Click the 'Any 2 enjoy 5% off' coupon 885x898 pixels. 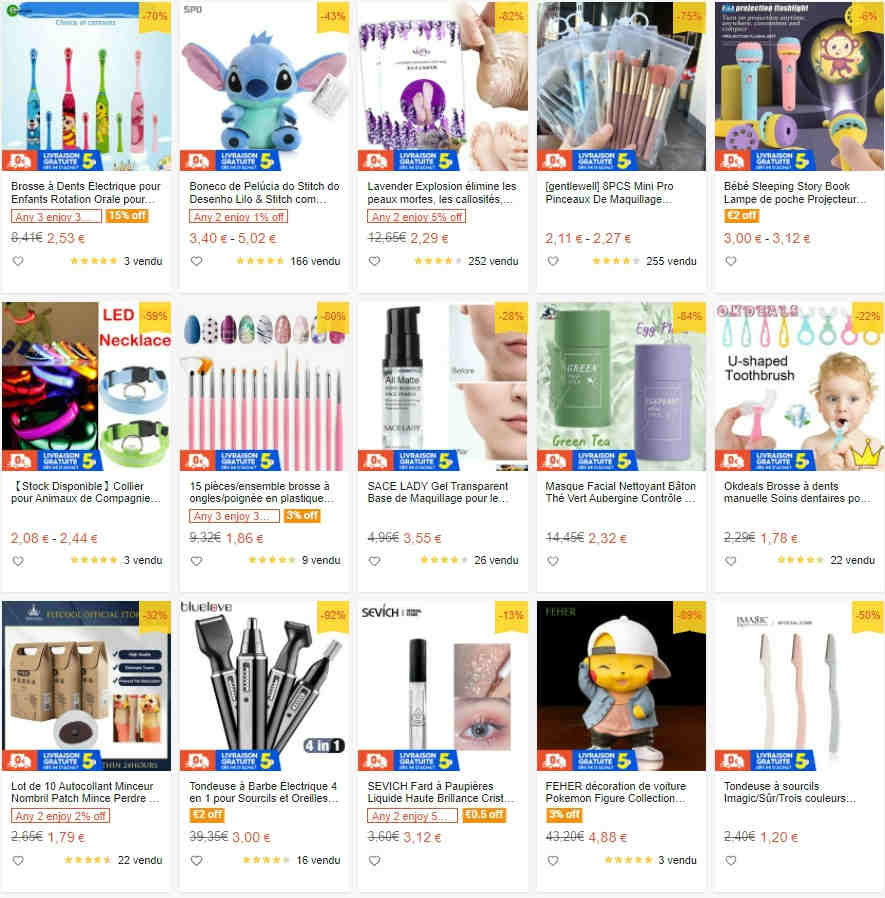pyautogui.click(x=416, y=217)
